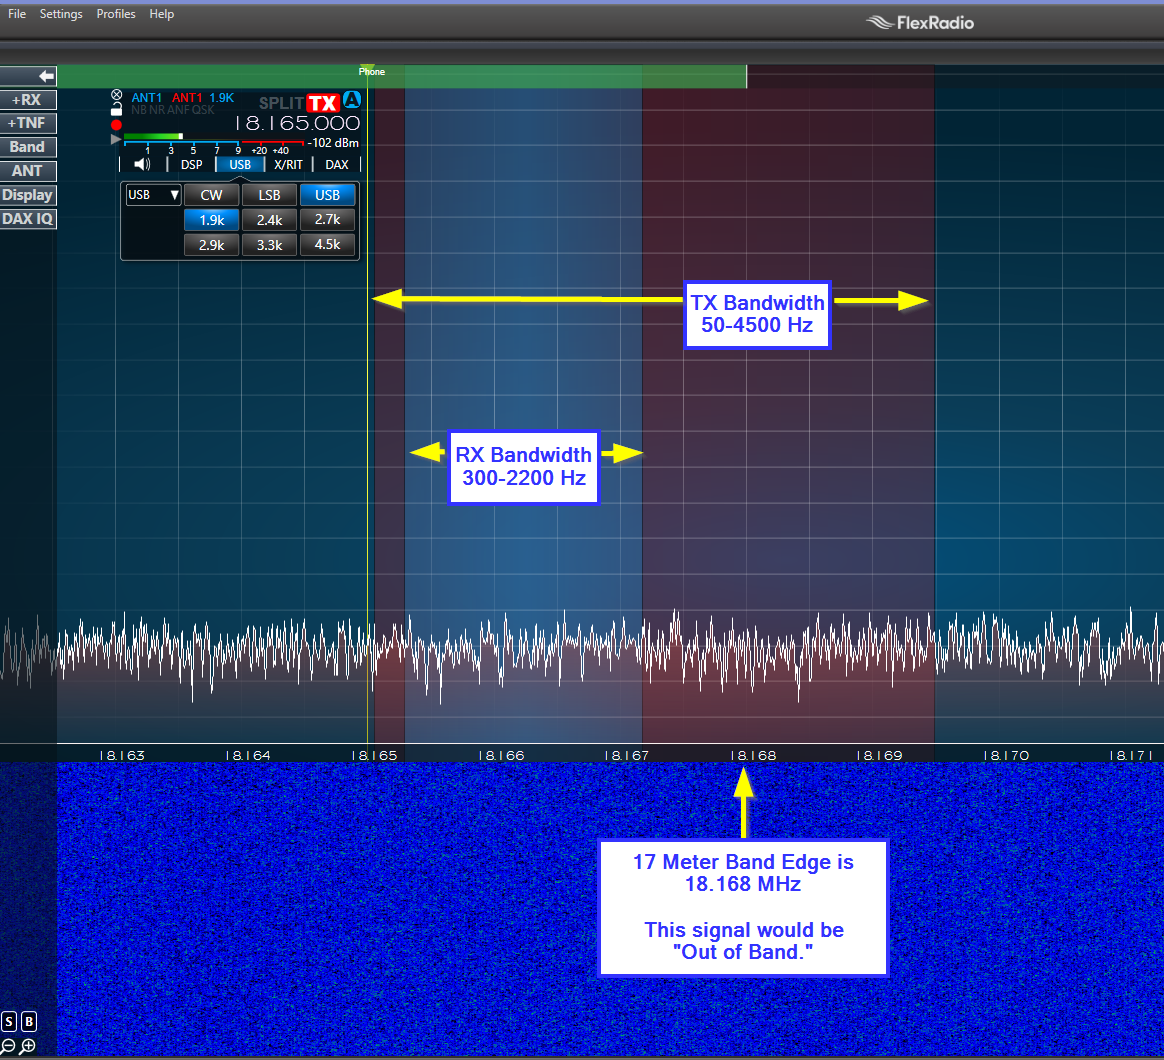Click the gray playback triangle icon
The height and width of the screenshot is (1060, 1164).
pos(116,139)
